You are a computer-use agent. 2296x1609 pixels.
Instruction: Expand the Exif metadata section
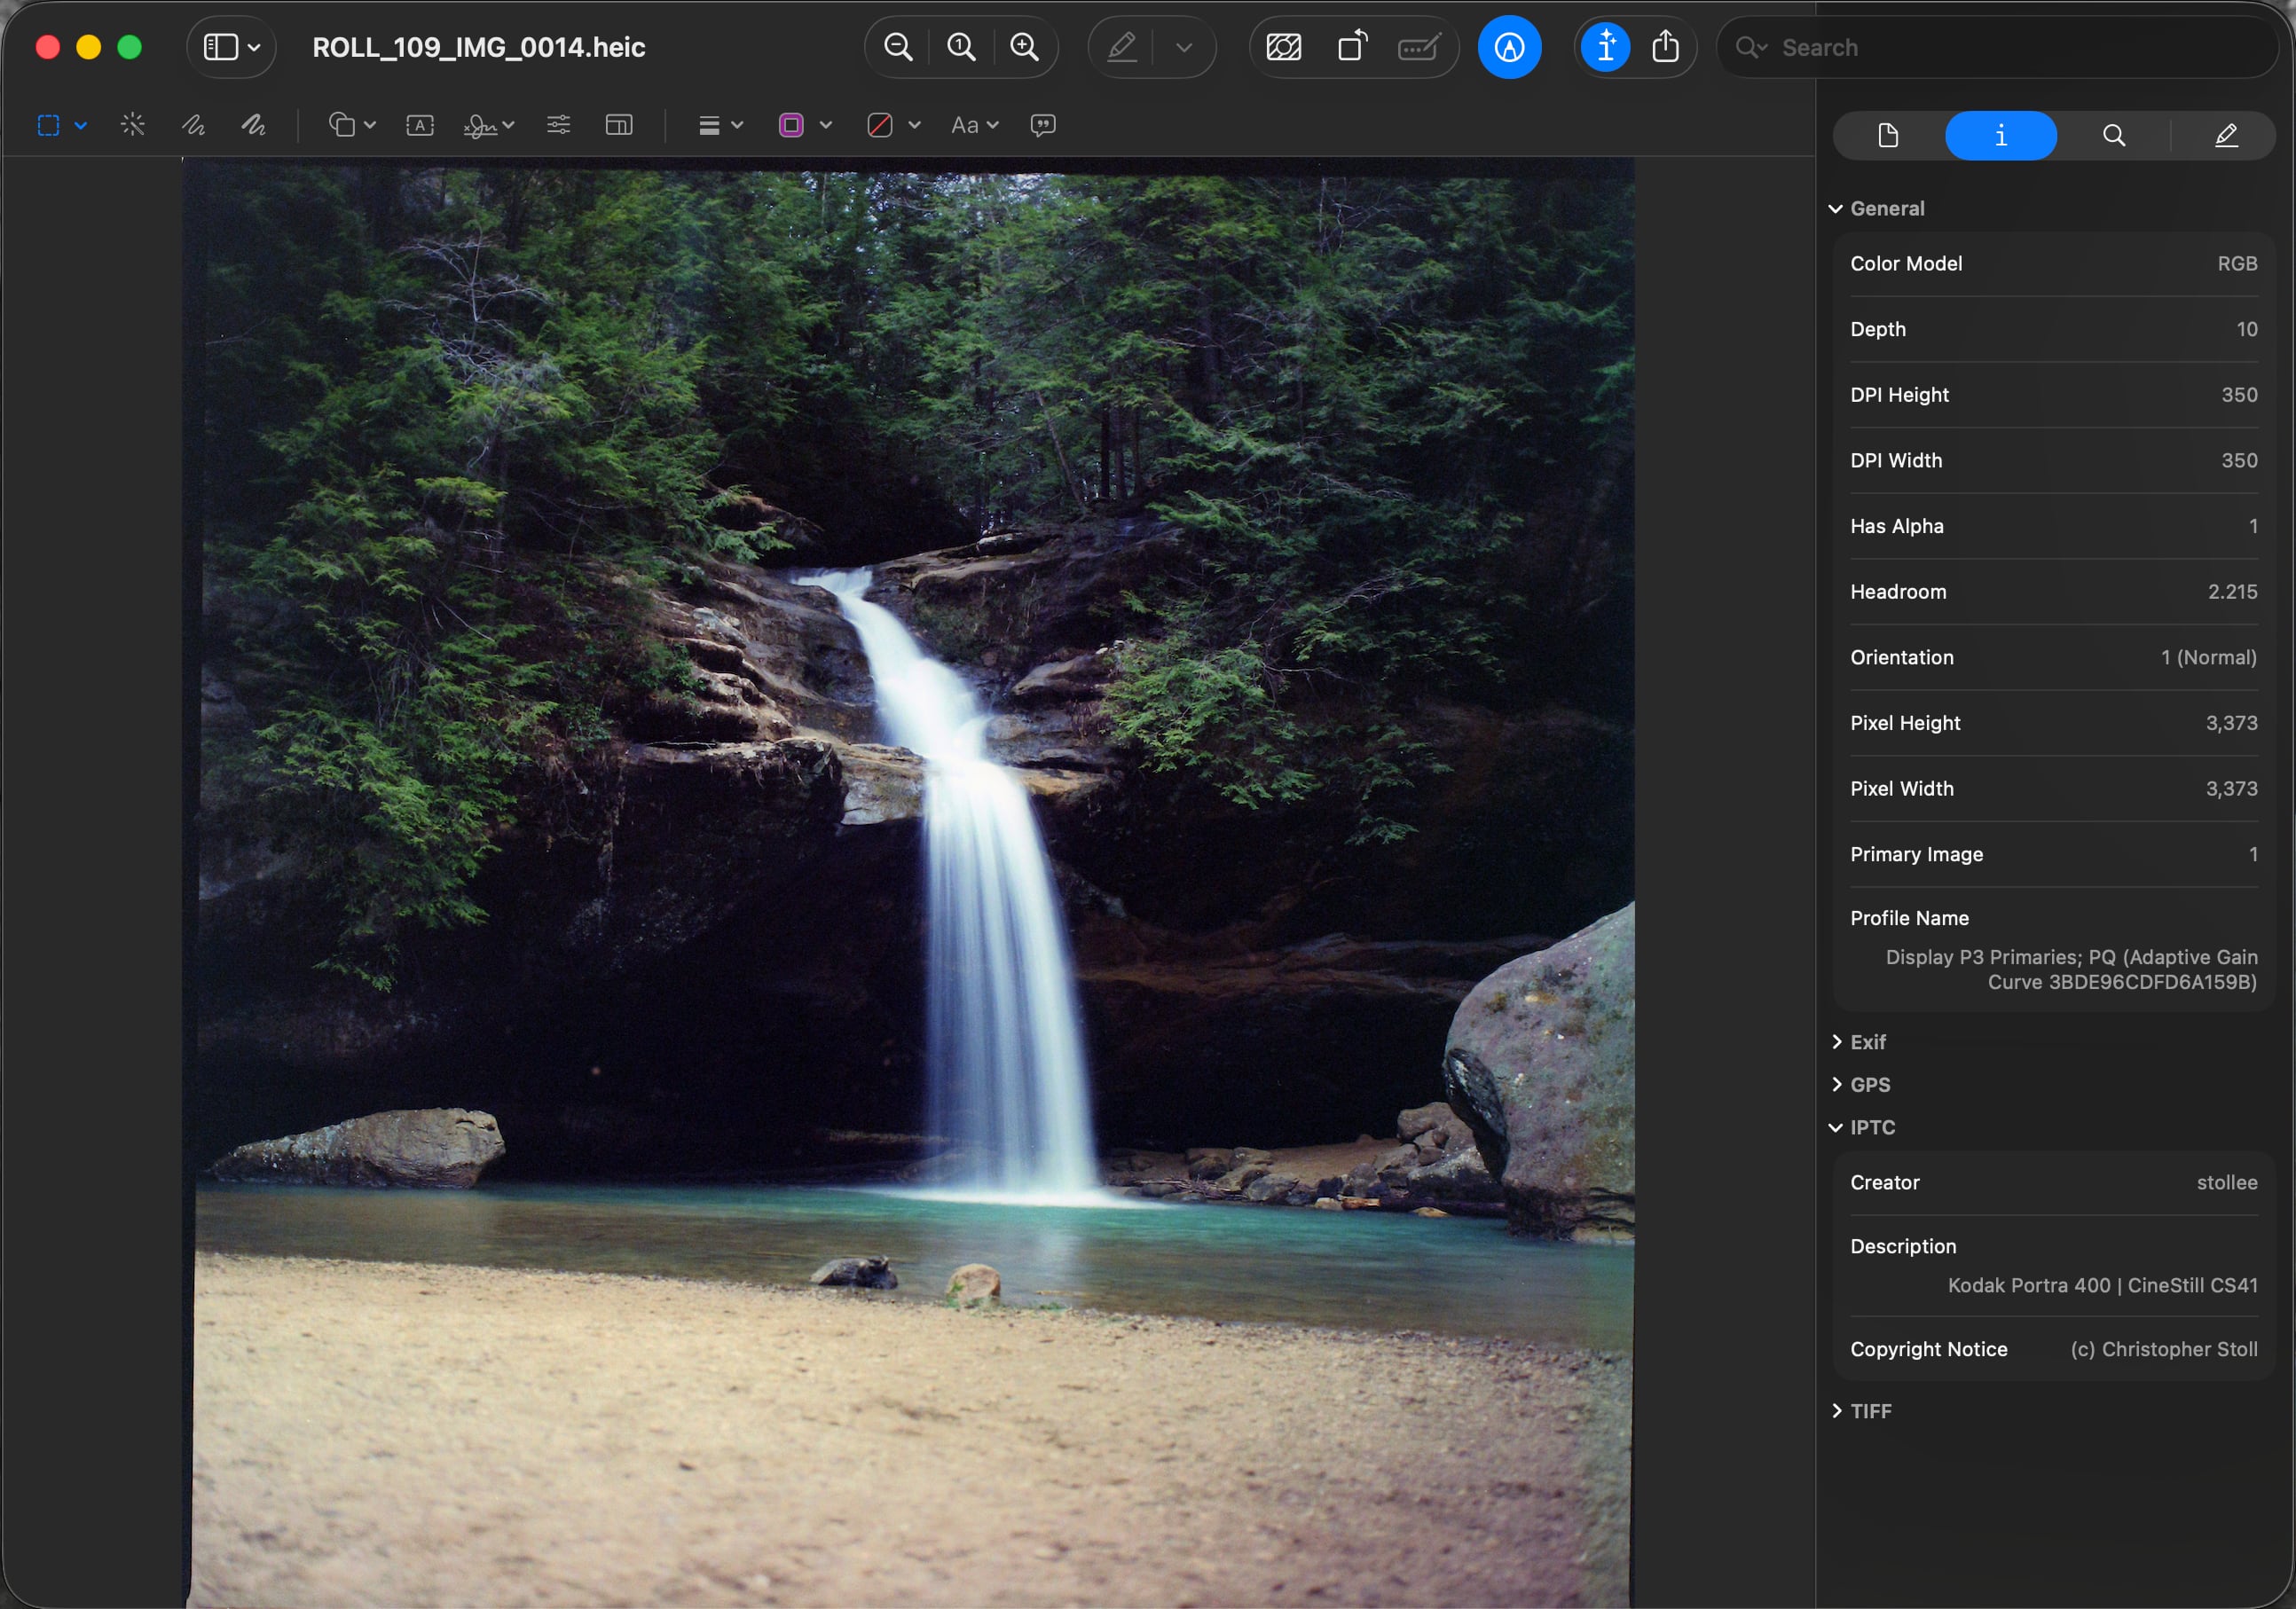coord(1838,1041)
